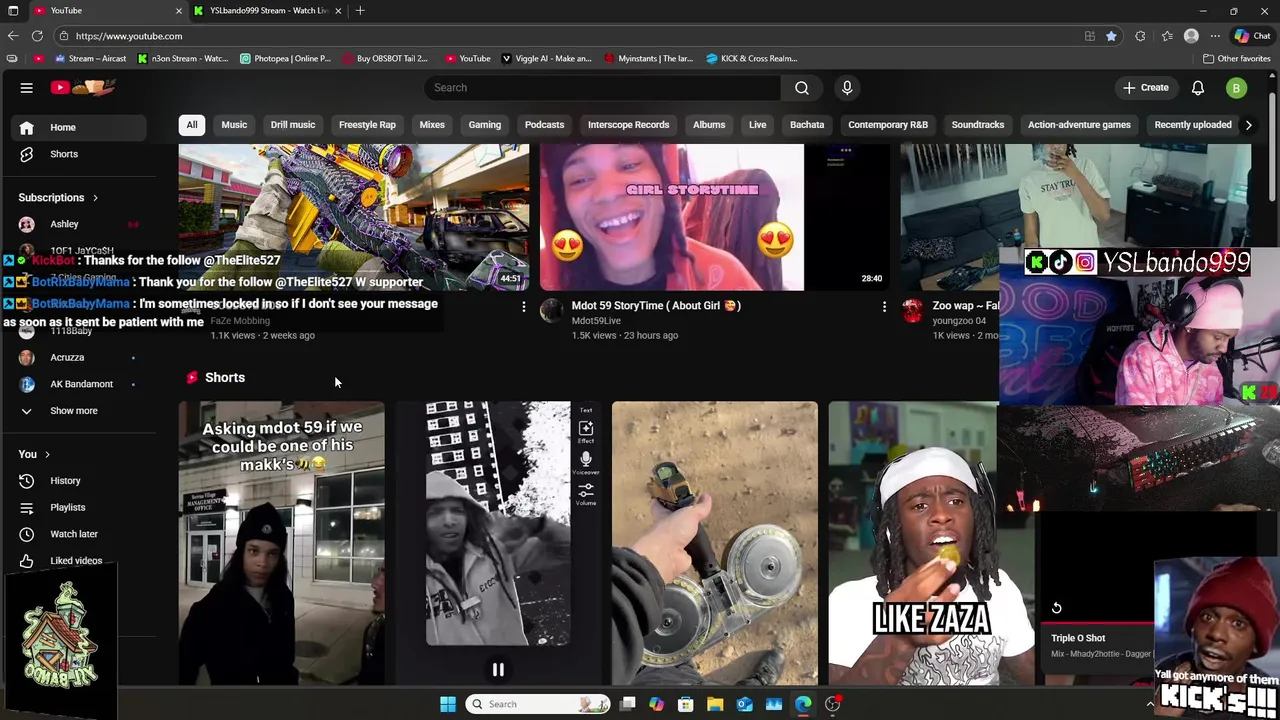This screenshot has width=1280, height=720.
Task: Select the Soundtracks chip
Action: (x=978, y=125)
